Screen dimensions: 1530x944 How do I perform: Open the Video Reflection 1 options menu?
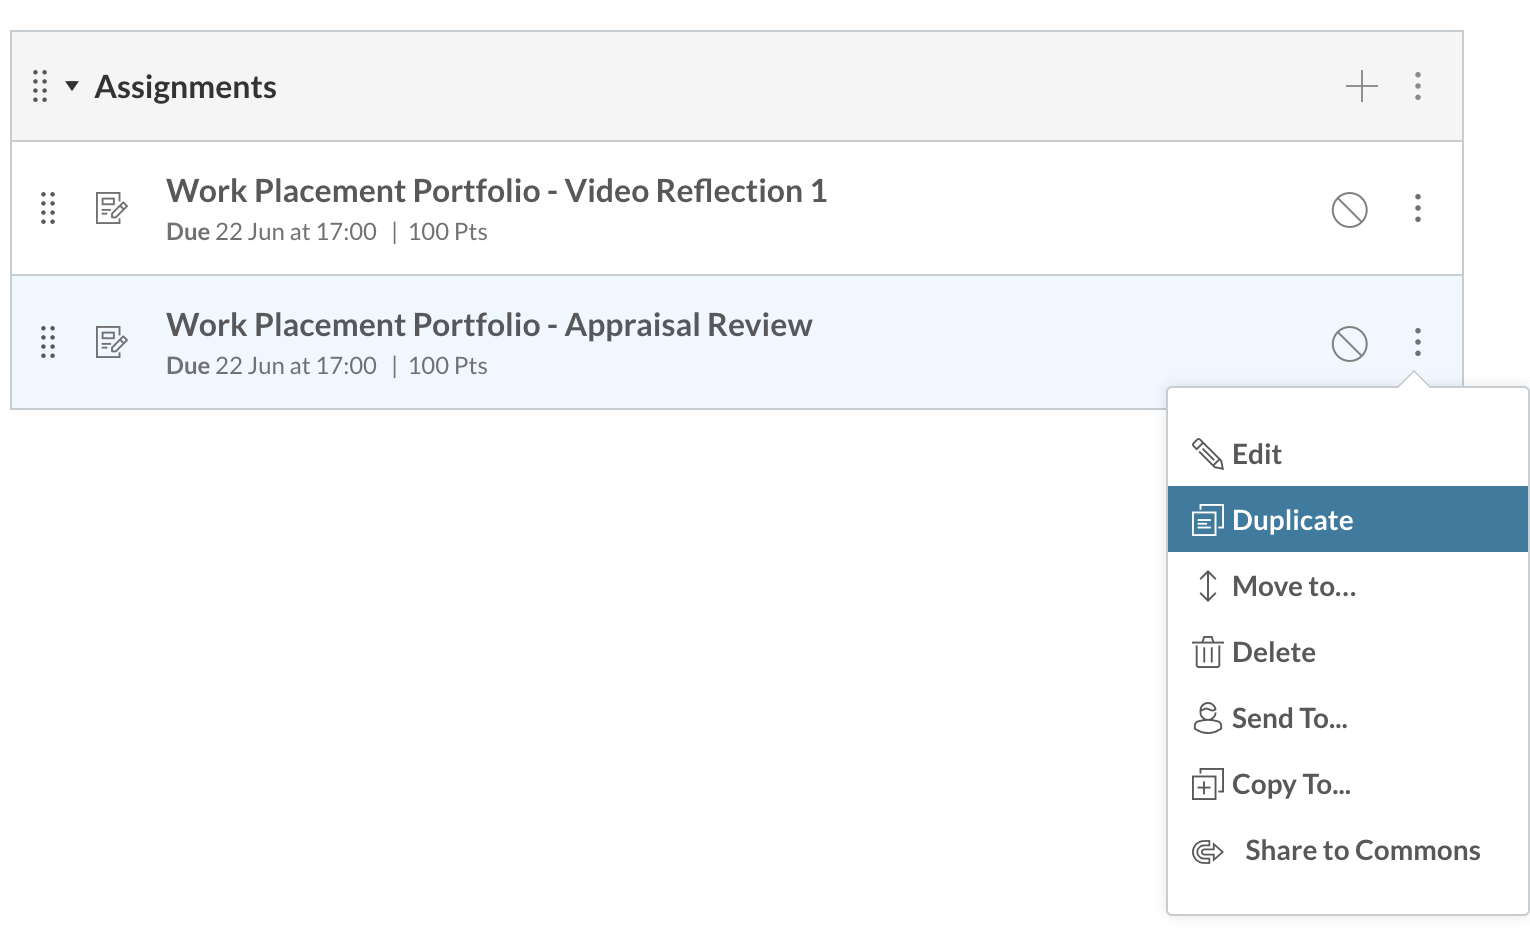tap(1417, 208)
